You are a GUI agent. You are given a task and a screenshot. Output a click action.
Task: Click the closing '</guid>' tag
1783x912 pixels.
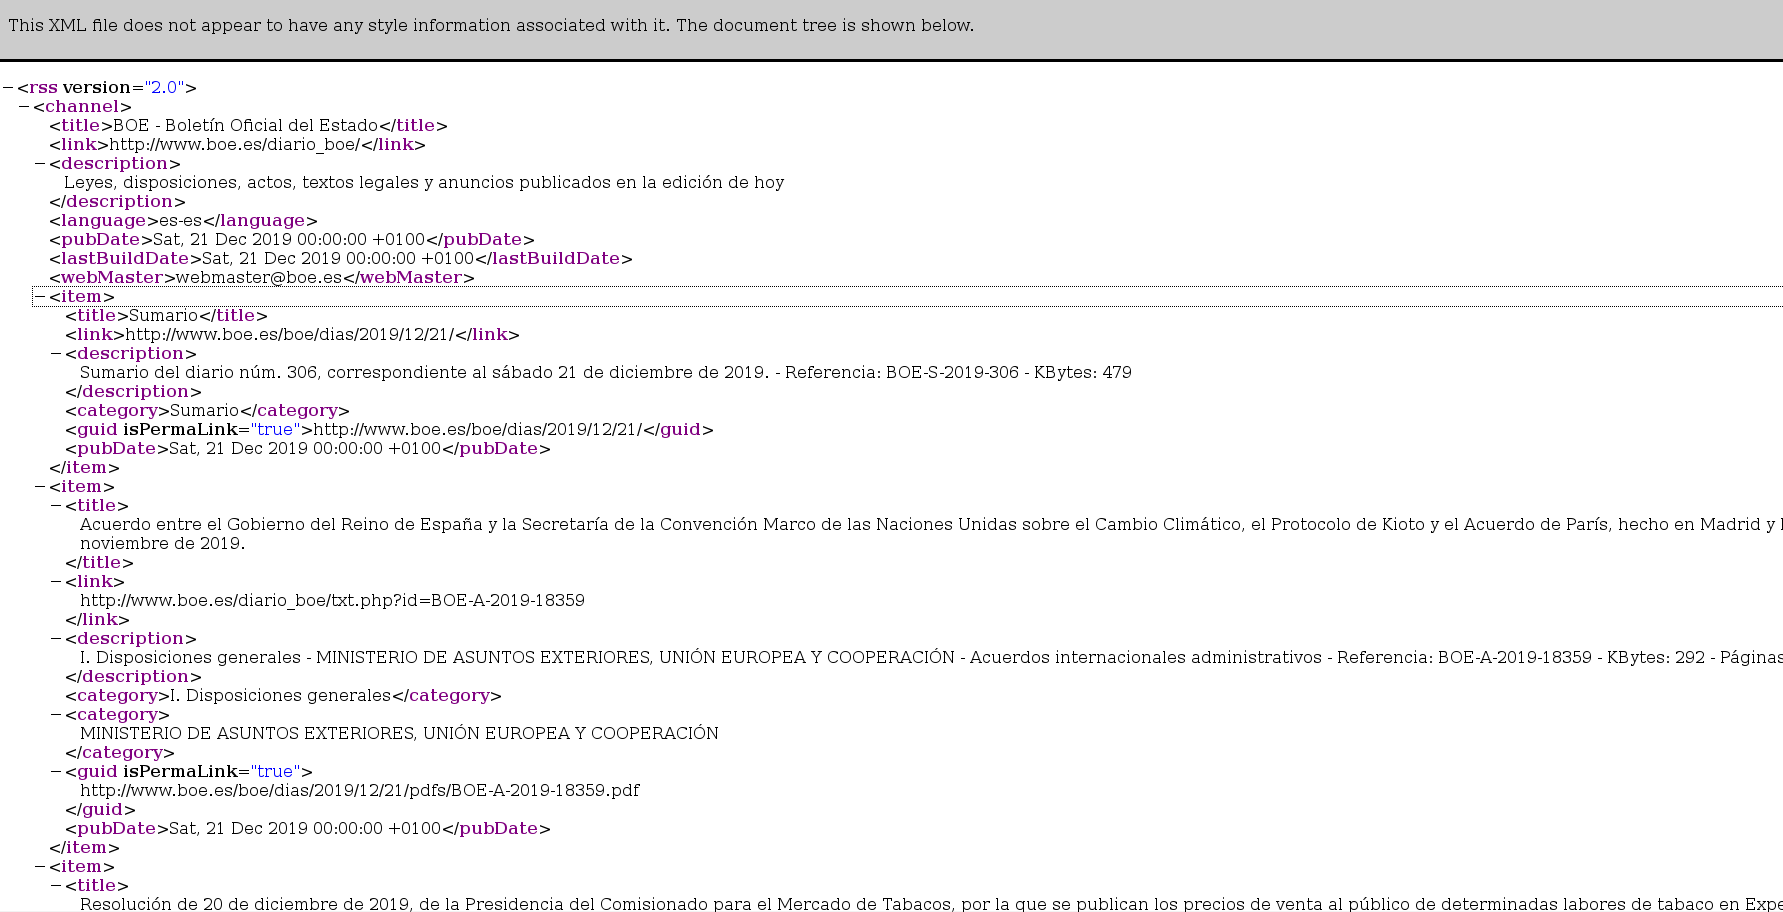click(100, 810)
